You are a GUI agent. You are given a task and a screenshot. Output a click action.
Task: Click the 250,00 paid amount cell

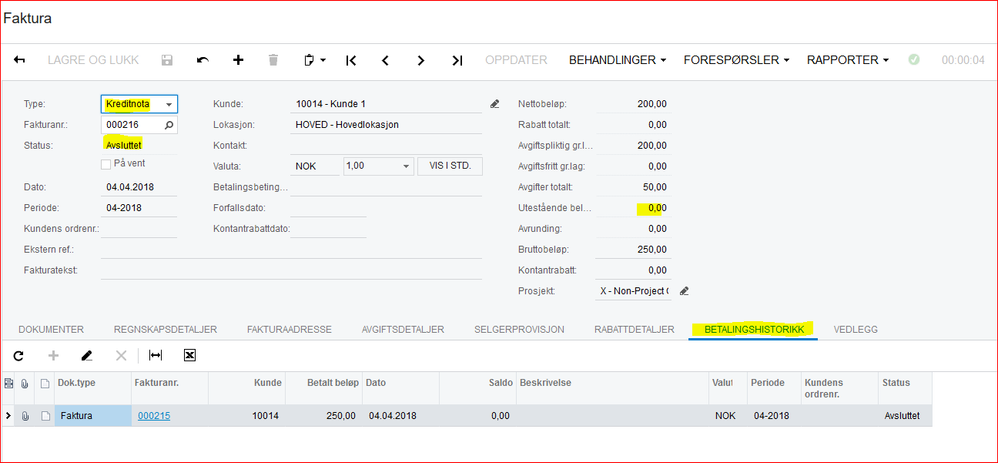pyautogui.click(x=323, y=416)
